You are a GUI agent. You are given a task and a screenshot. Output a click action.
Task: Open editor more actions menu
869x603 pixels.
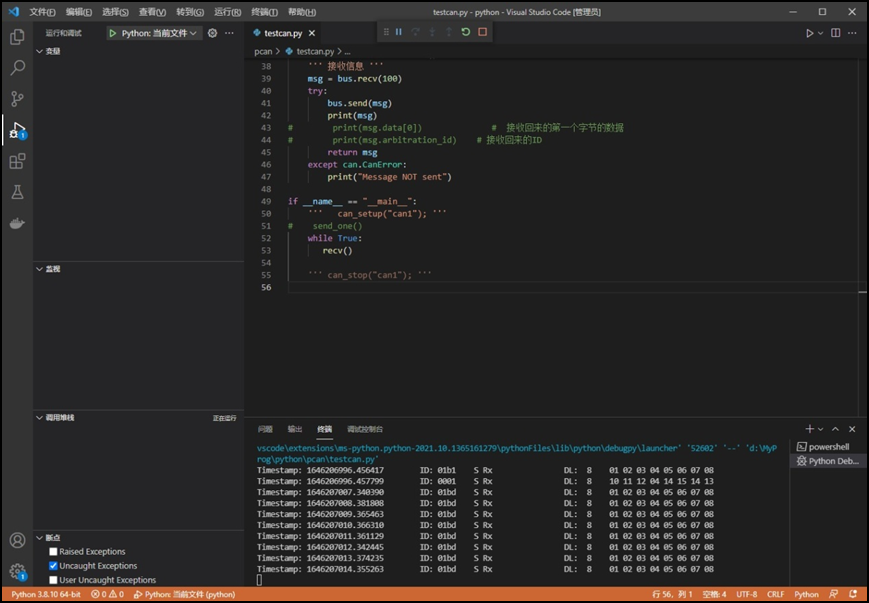point(852,33)
